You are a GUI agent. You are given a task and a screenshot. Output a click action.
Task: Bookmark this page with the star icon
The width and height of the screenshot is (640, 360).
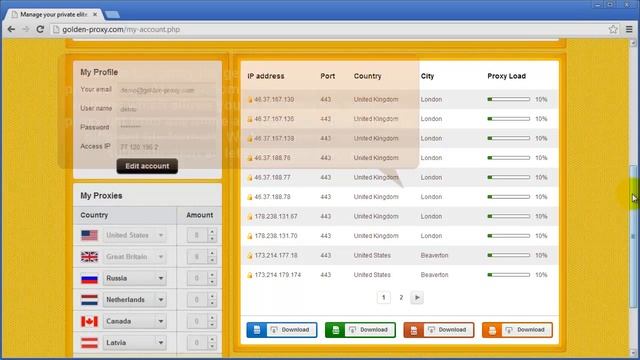coord(613,29)
